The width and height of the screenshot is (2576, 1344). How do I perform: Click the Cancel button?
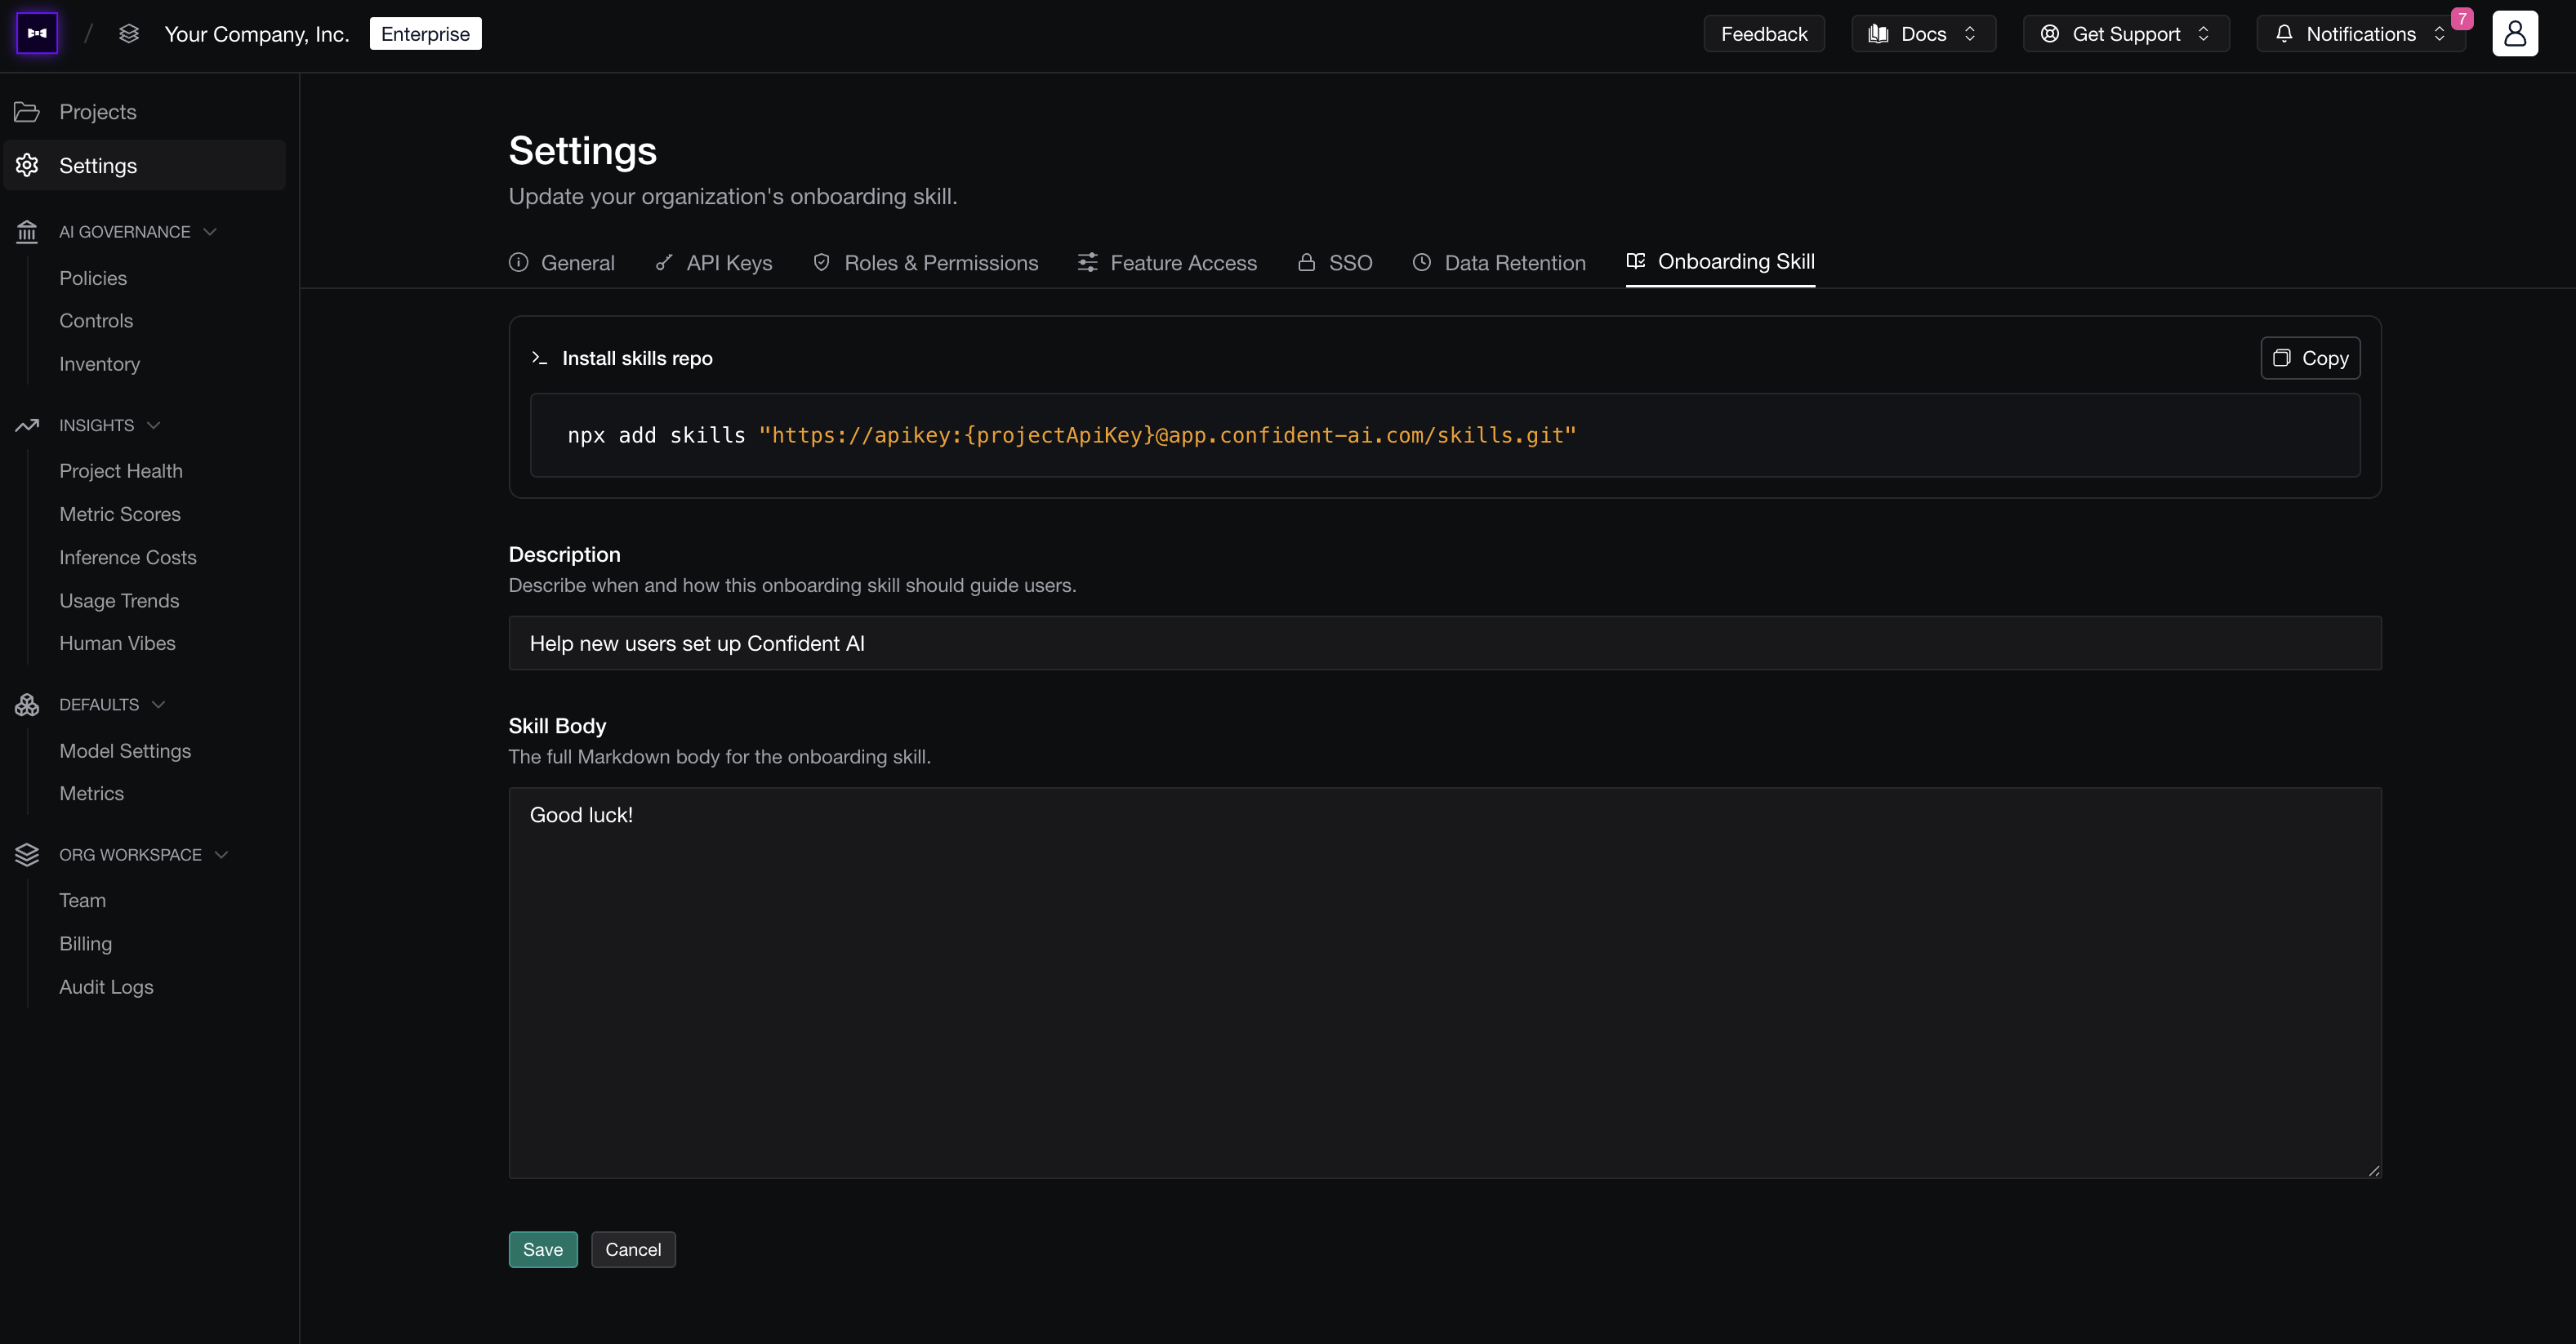point(633,1249)
